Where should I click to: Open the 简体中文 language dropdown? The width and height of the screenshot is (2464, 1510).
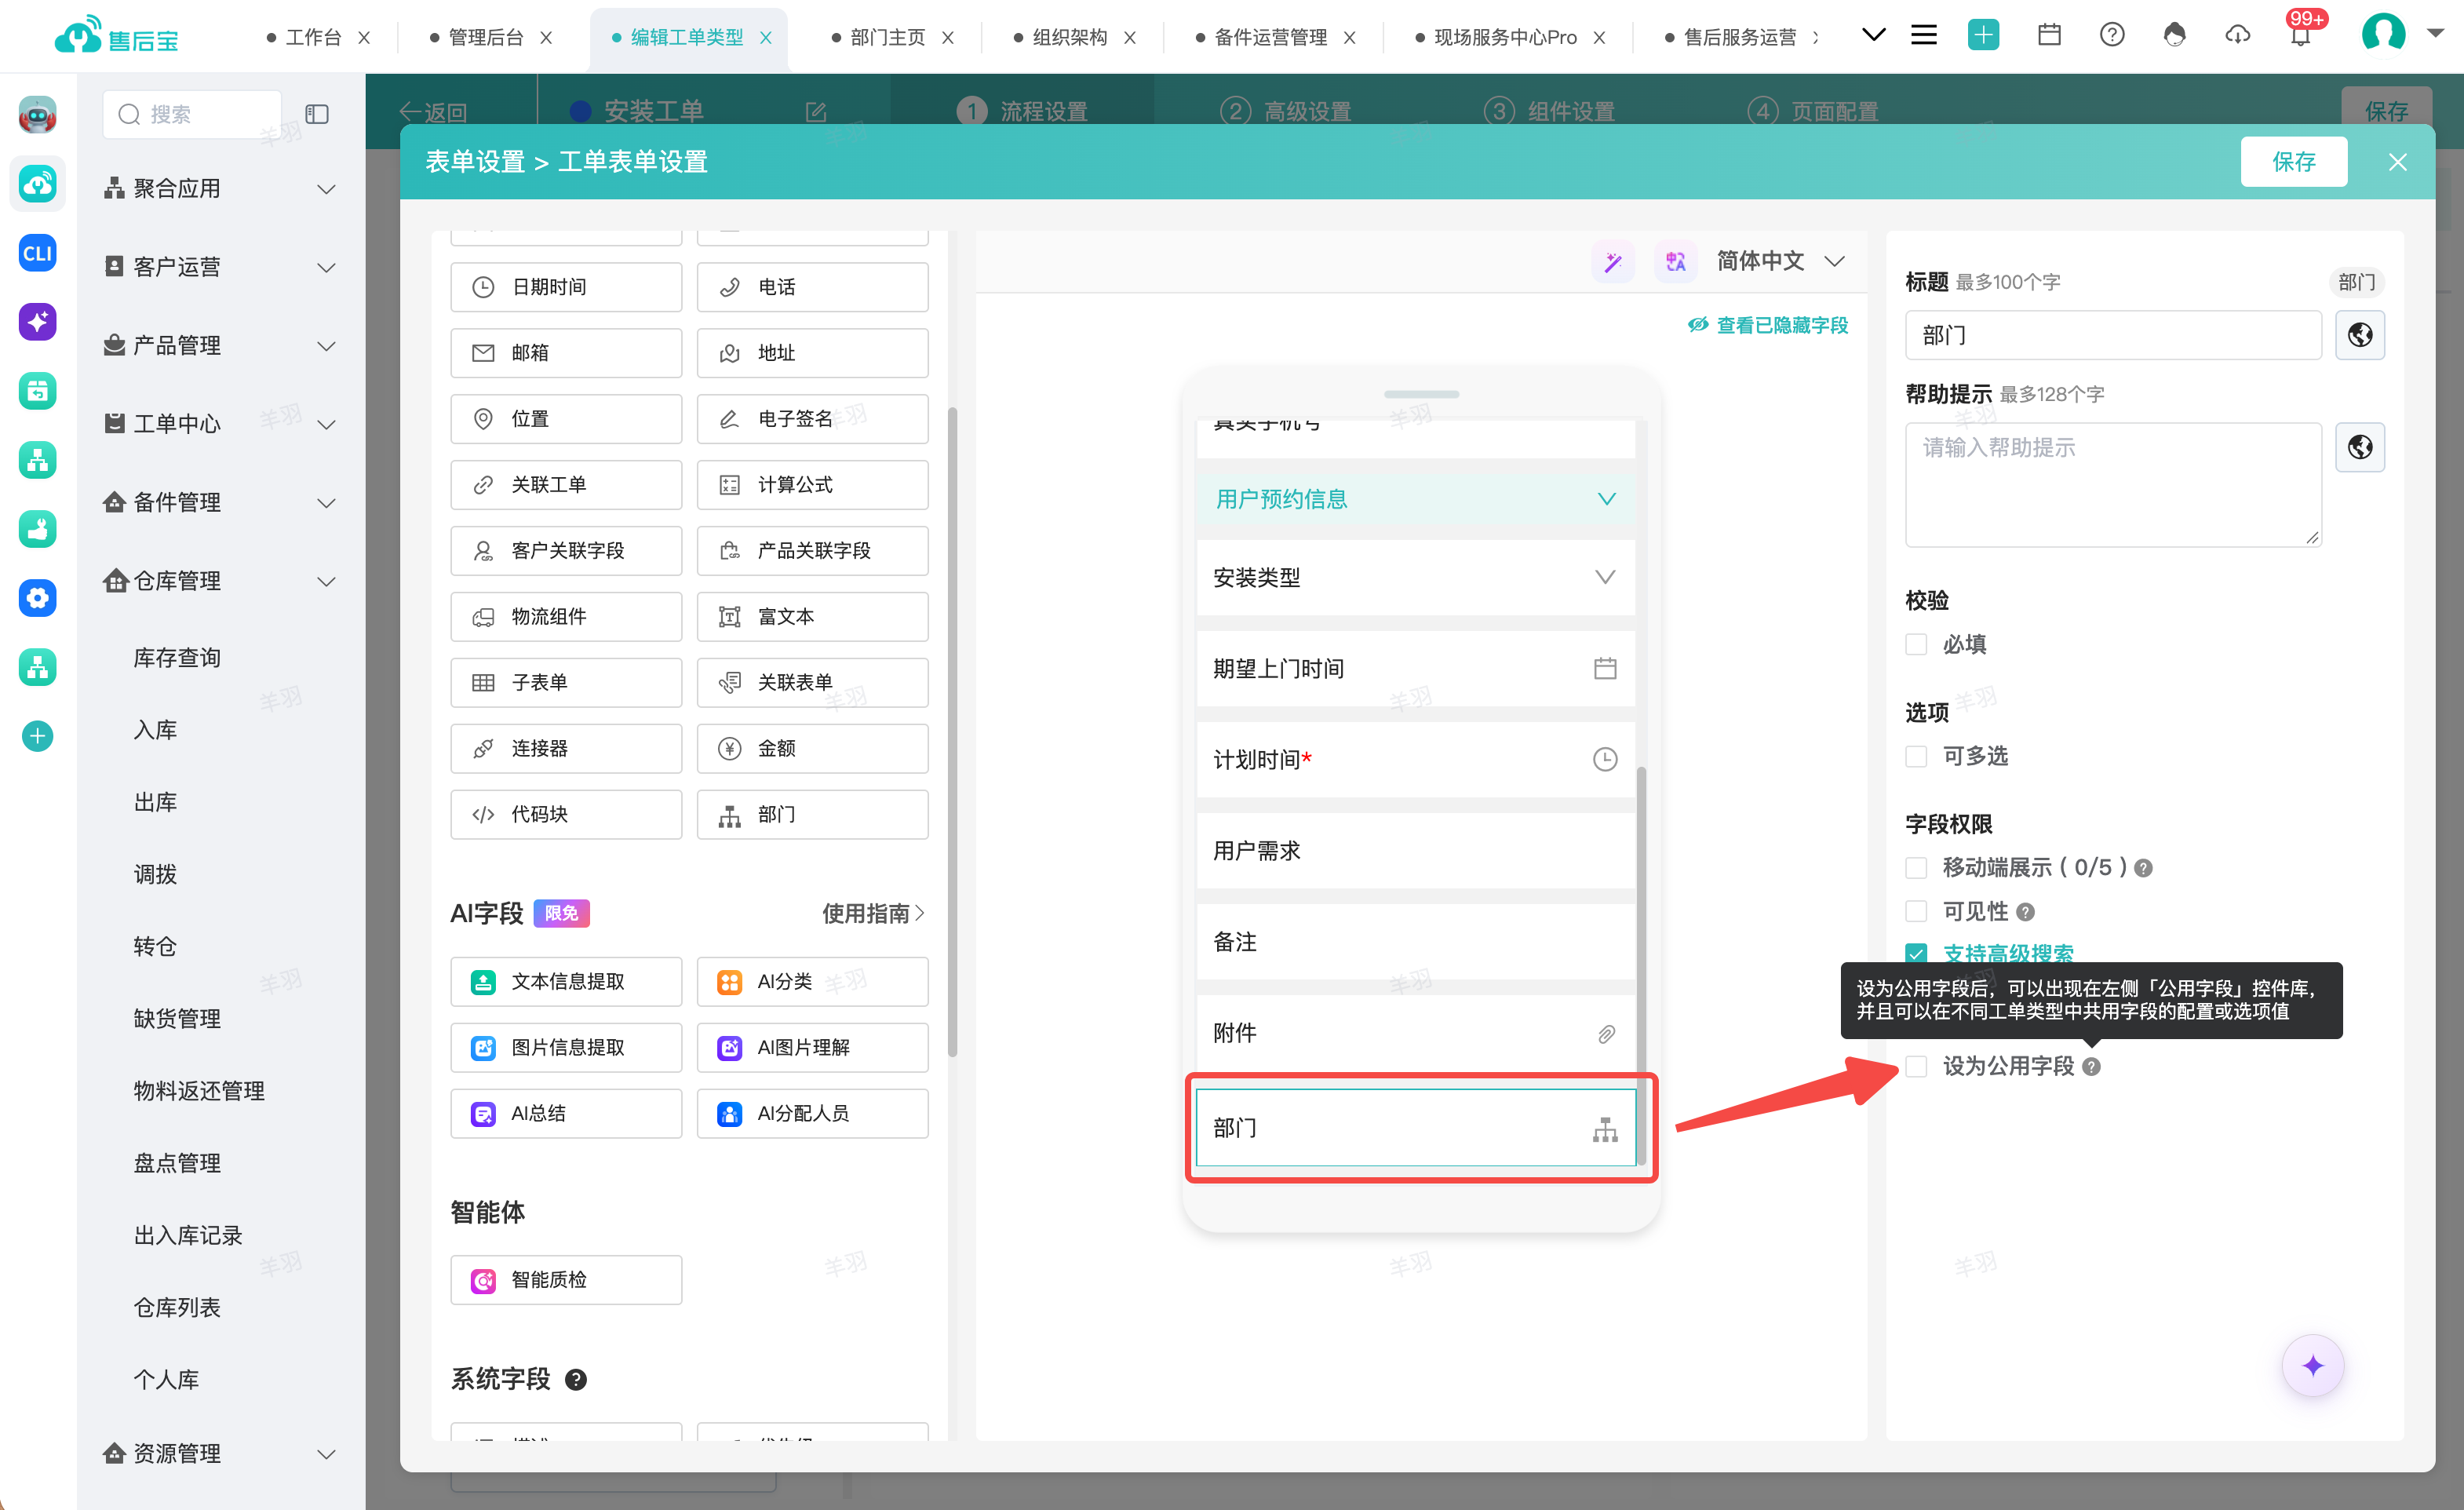(1781, 262)
